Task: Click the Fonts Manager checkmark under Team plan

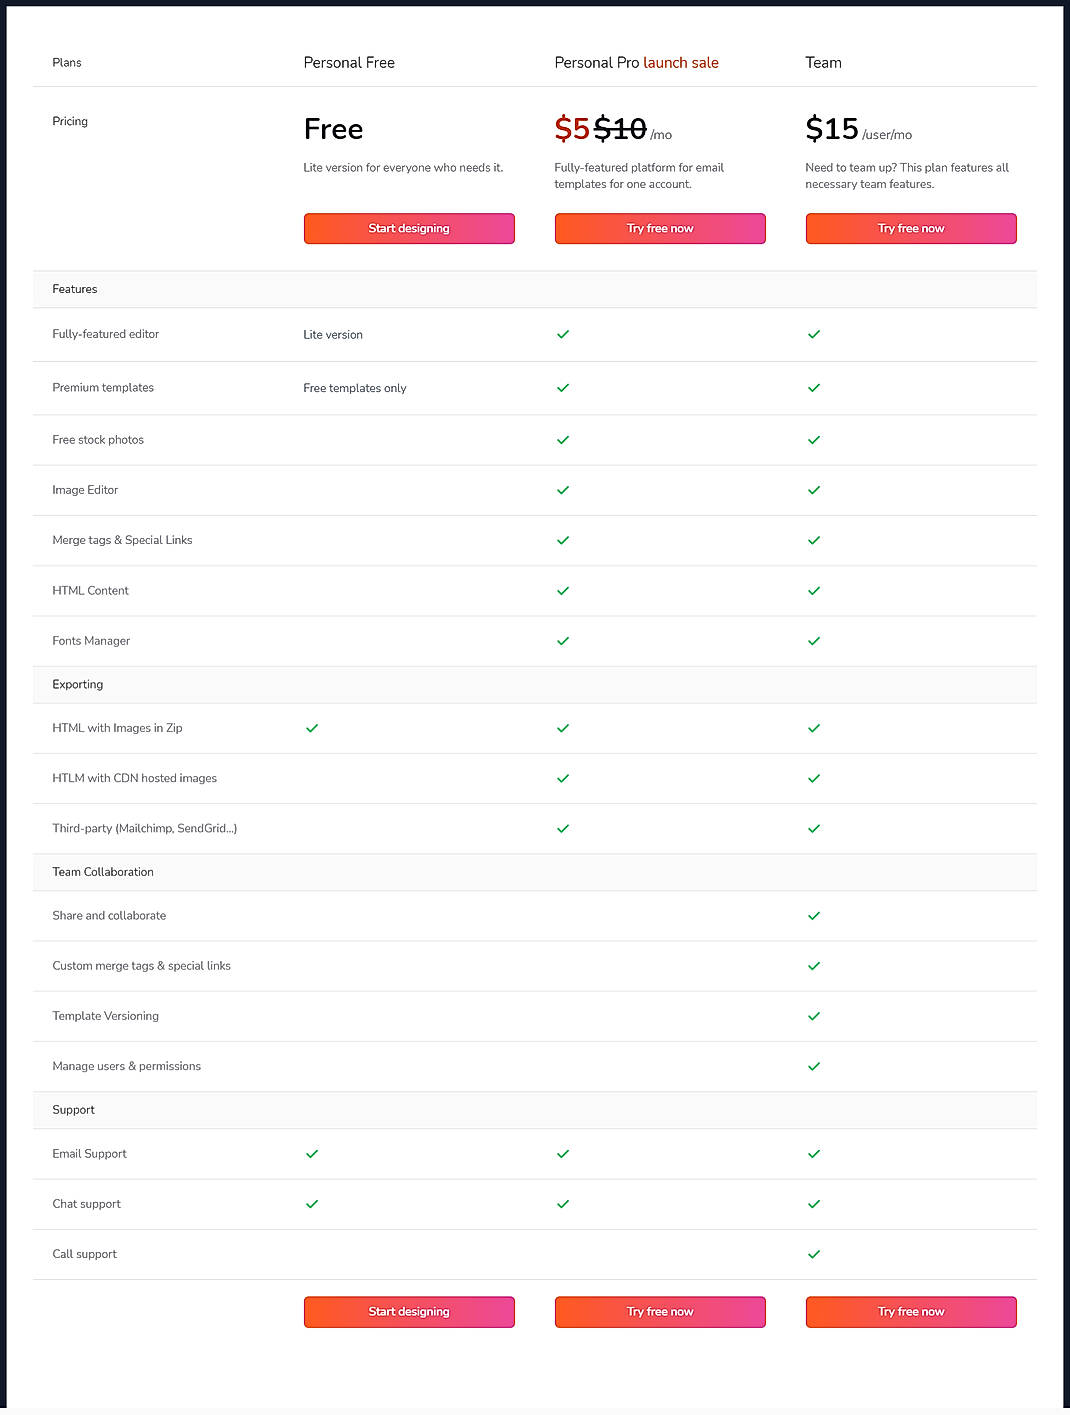Action: pyautogui.click(x=813, y=640)
